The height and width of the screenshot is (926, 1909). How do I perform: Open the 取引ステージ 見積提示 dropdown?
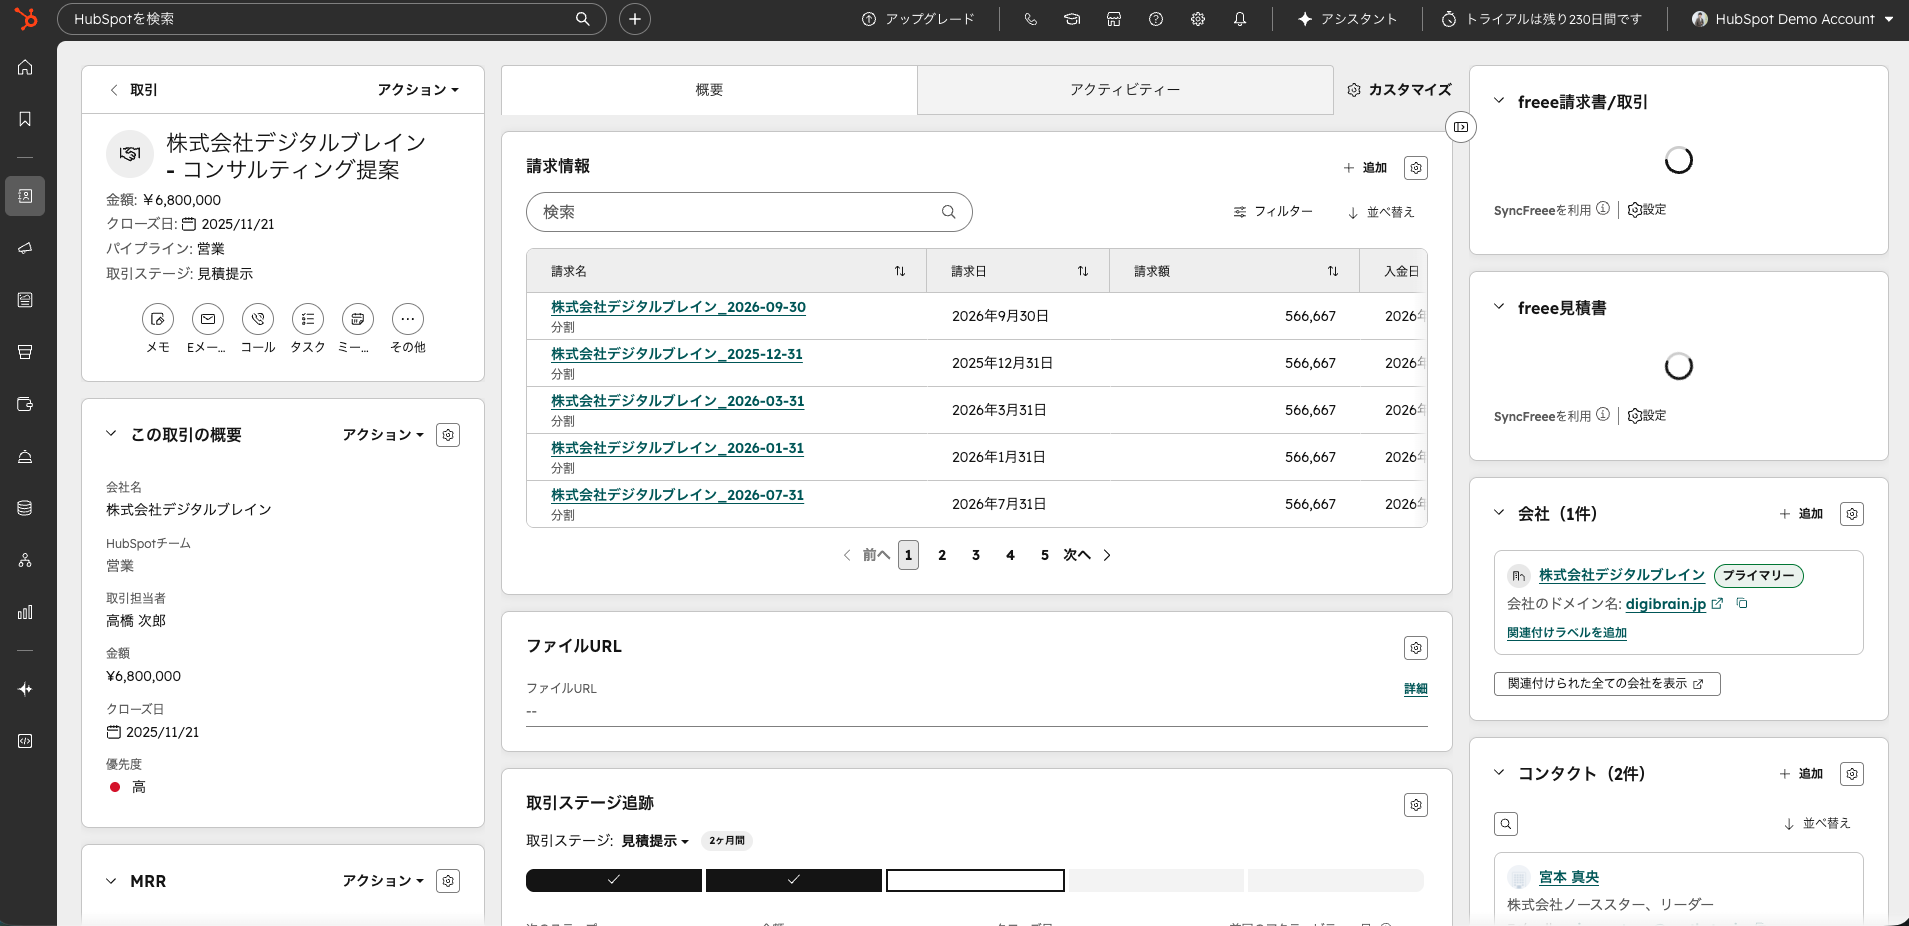pyautogui.click(x=655, y=841)
